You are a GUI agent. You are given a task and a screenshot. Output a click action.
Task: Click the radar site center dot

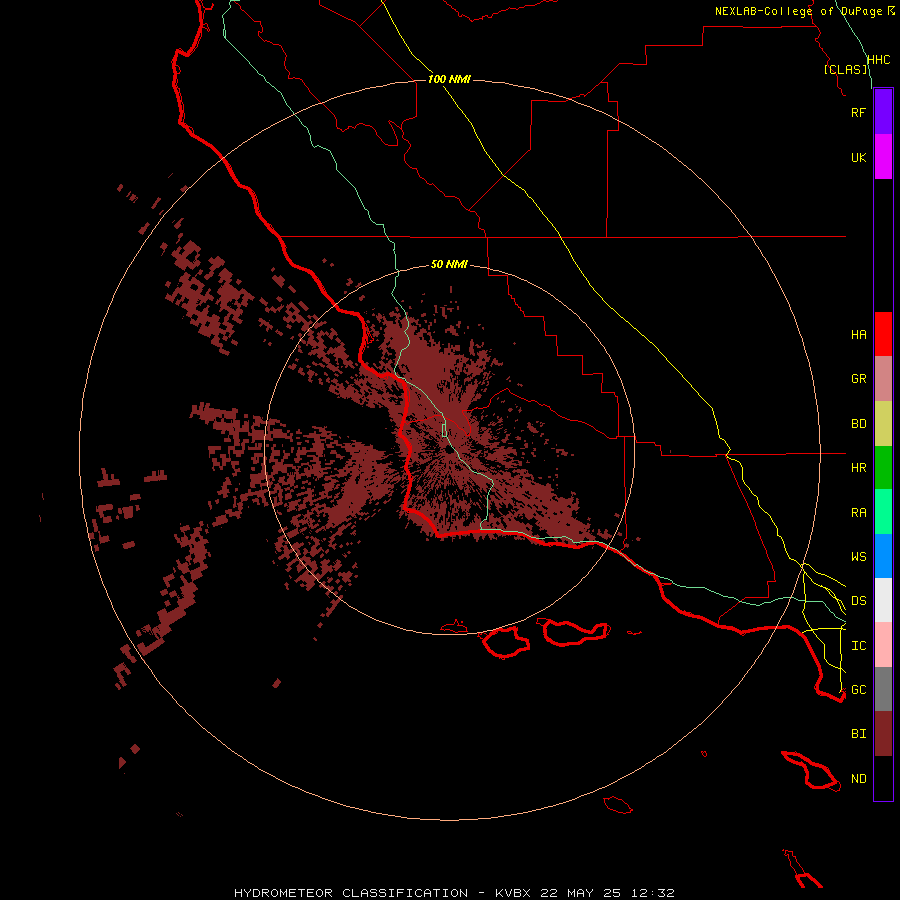(449, 450)
